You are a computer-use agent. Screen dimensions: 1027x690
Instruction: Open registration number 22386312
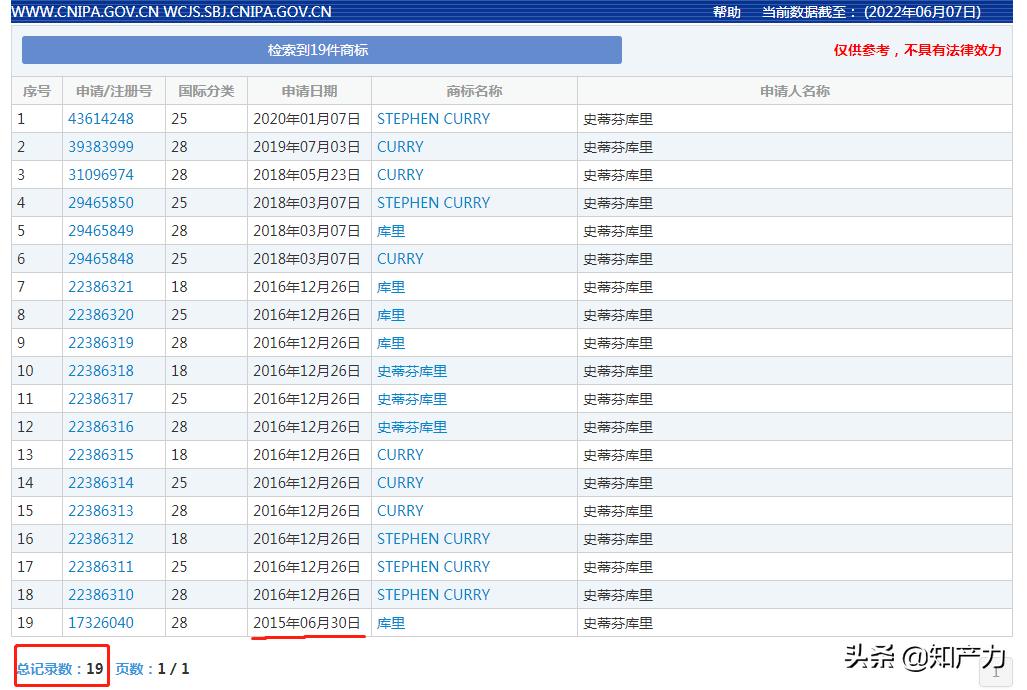101,539
